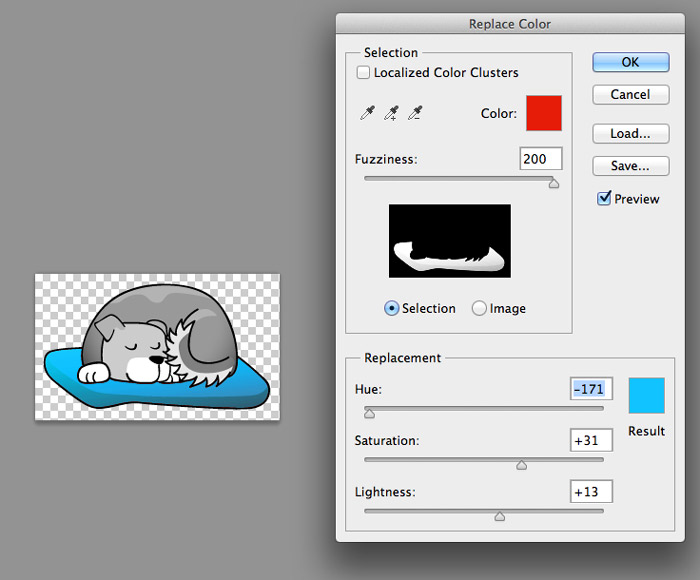Image resolution: width=700 pixels, height=580 pixels.
Task: Open the blue Result color swatch
Action: click(646, 396)
